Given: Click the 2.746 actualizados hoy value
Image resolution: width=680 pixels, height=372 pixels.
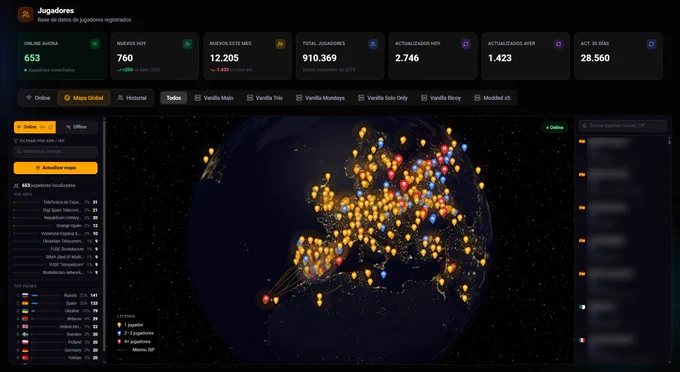Looking at the screenshot, I should pyautogui.click(x=407, y=58).
